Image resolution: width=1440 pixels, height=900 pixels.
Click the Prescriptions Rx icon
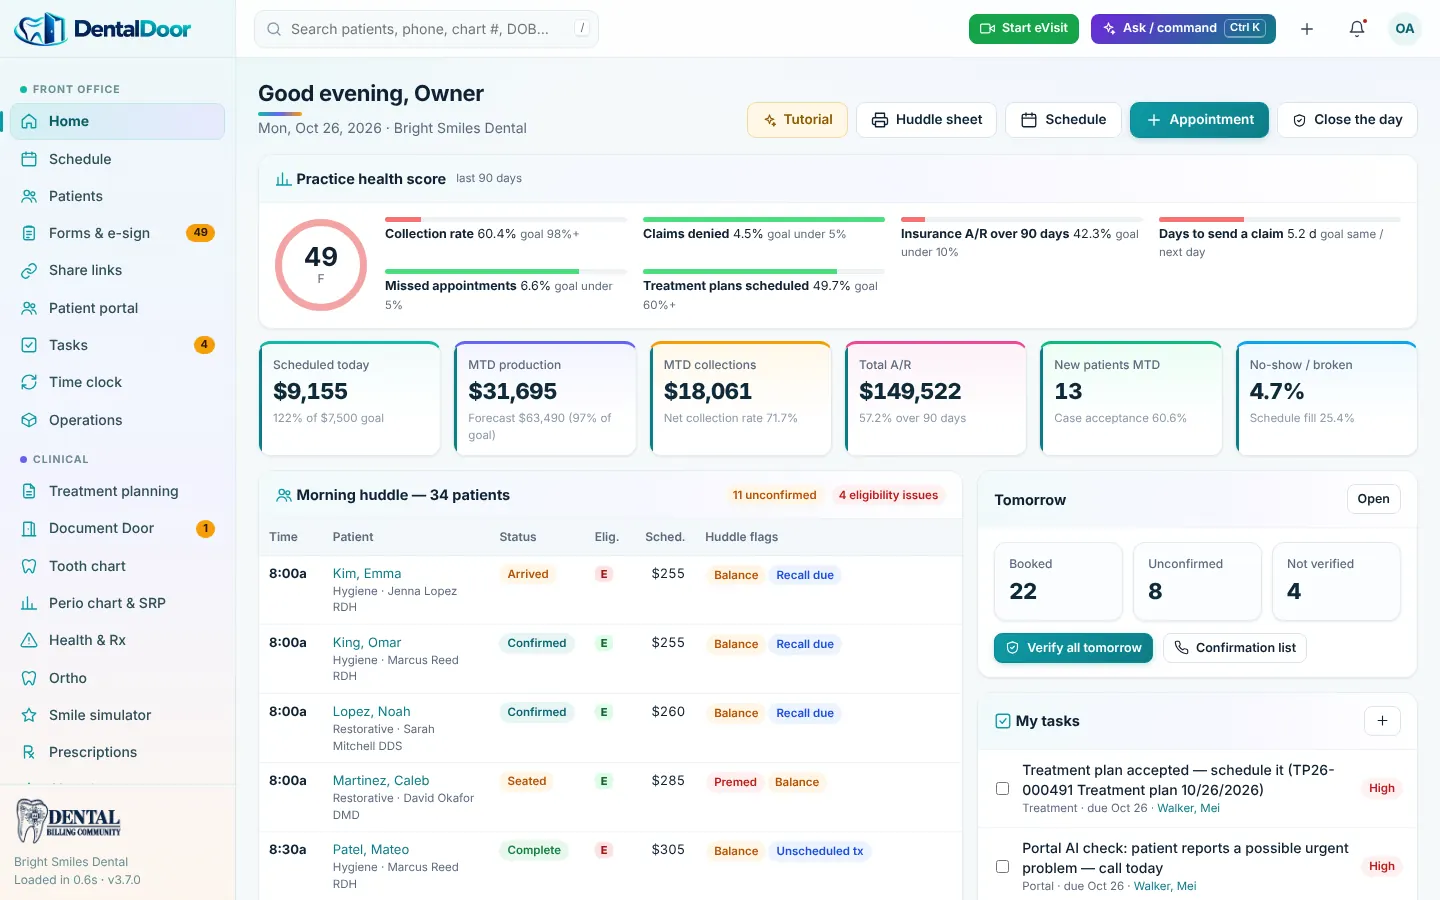tap(29, 752)
